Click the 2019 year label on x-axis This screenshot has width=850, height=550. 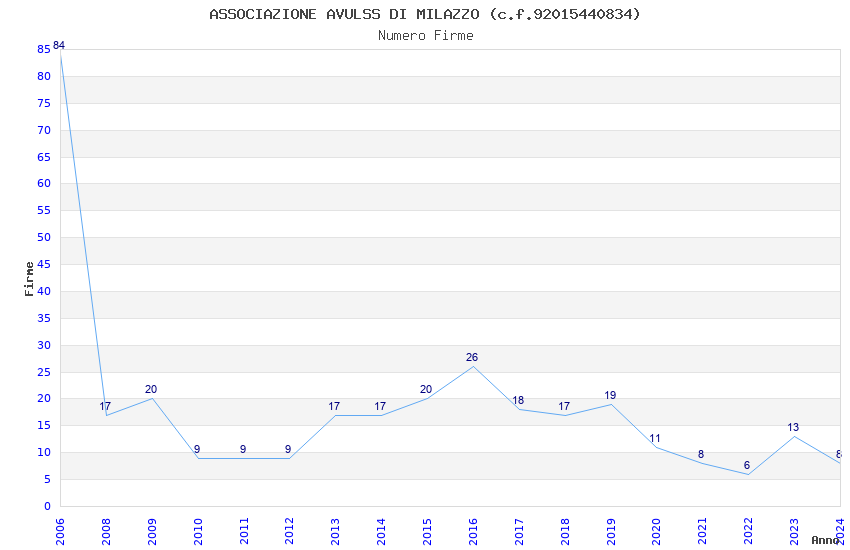pyautogui.click(x=611, y=532)
